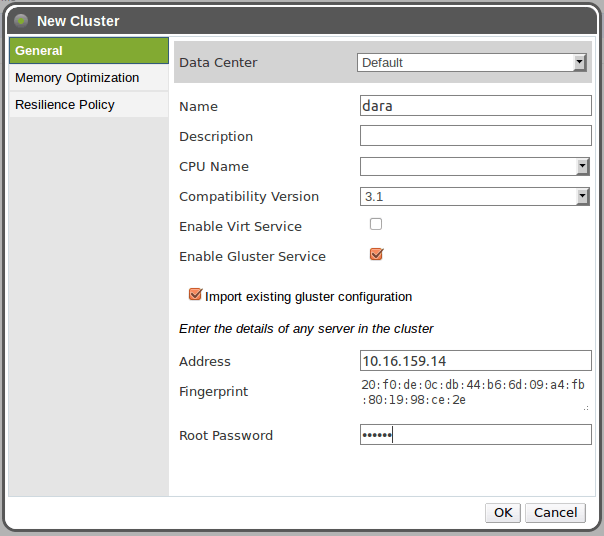Open the Resilience Policy tab
This screenshot has height=536, width=604.
[x=88, y=105]
